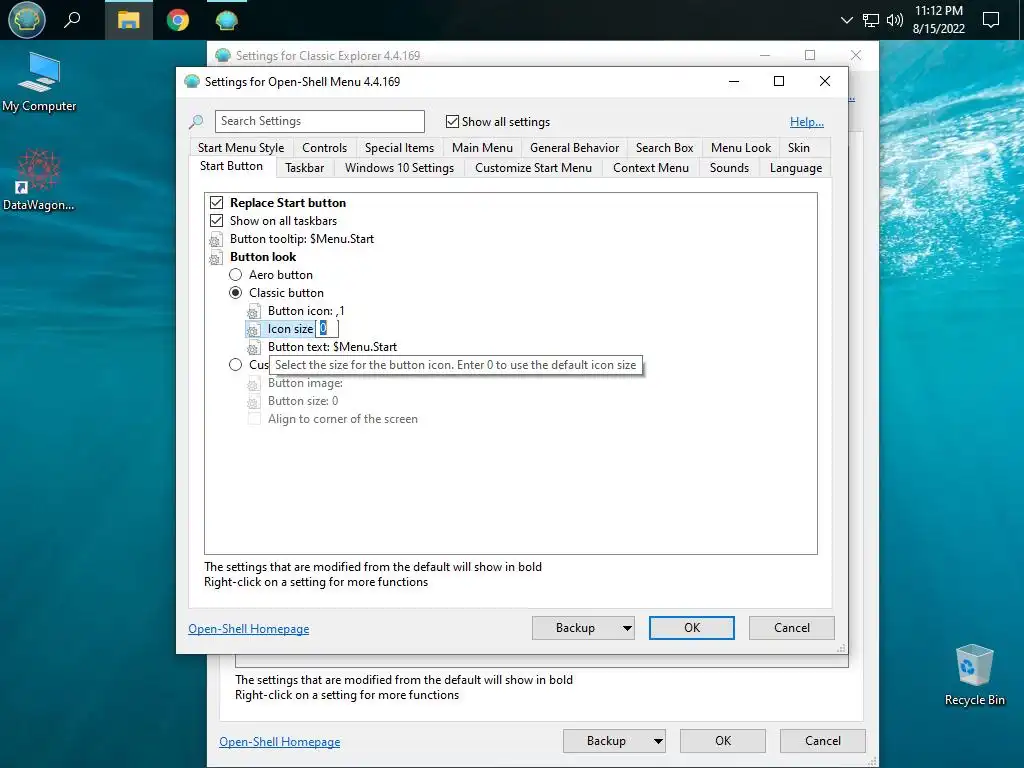Expand Backup dropdown arrow in Classic Explorer window
Viewport: 1024px width, 768px height.
click(658, 741)
